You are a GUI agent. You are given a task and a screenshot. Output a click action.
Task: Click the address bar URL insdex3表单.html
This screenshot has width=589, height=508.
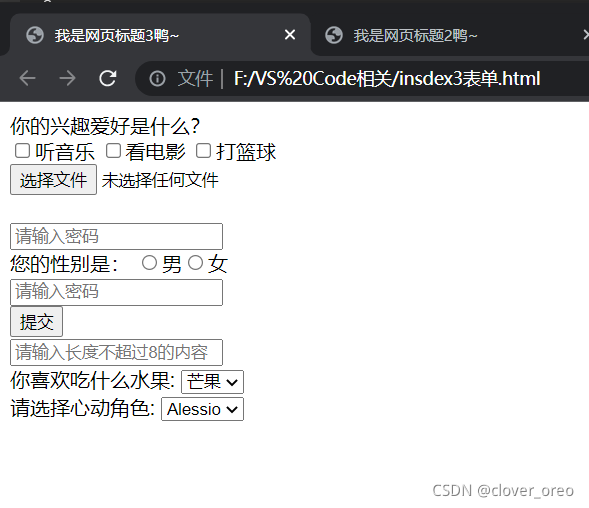(x=387, y=79)
